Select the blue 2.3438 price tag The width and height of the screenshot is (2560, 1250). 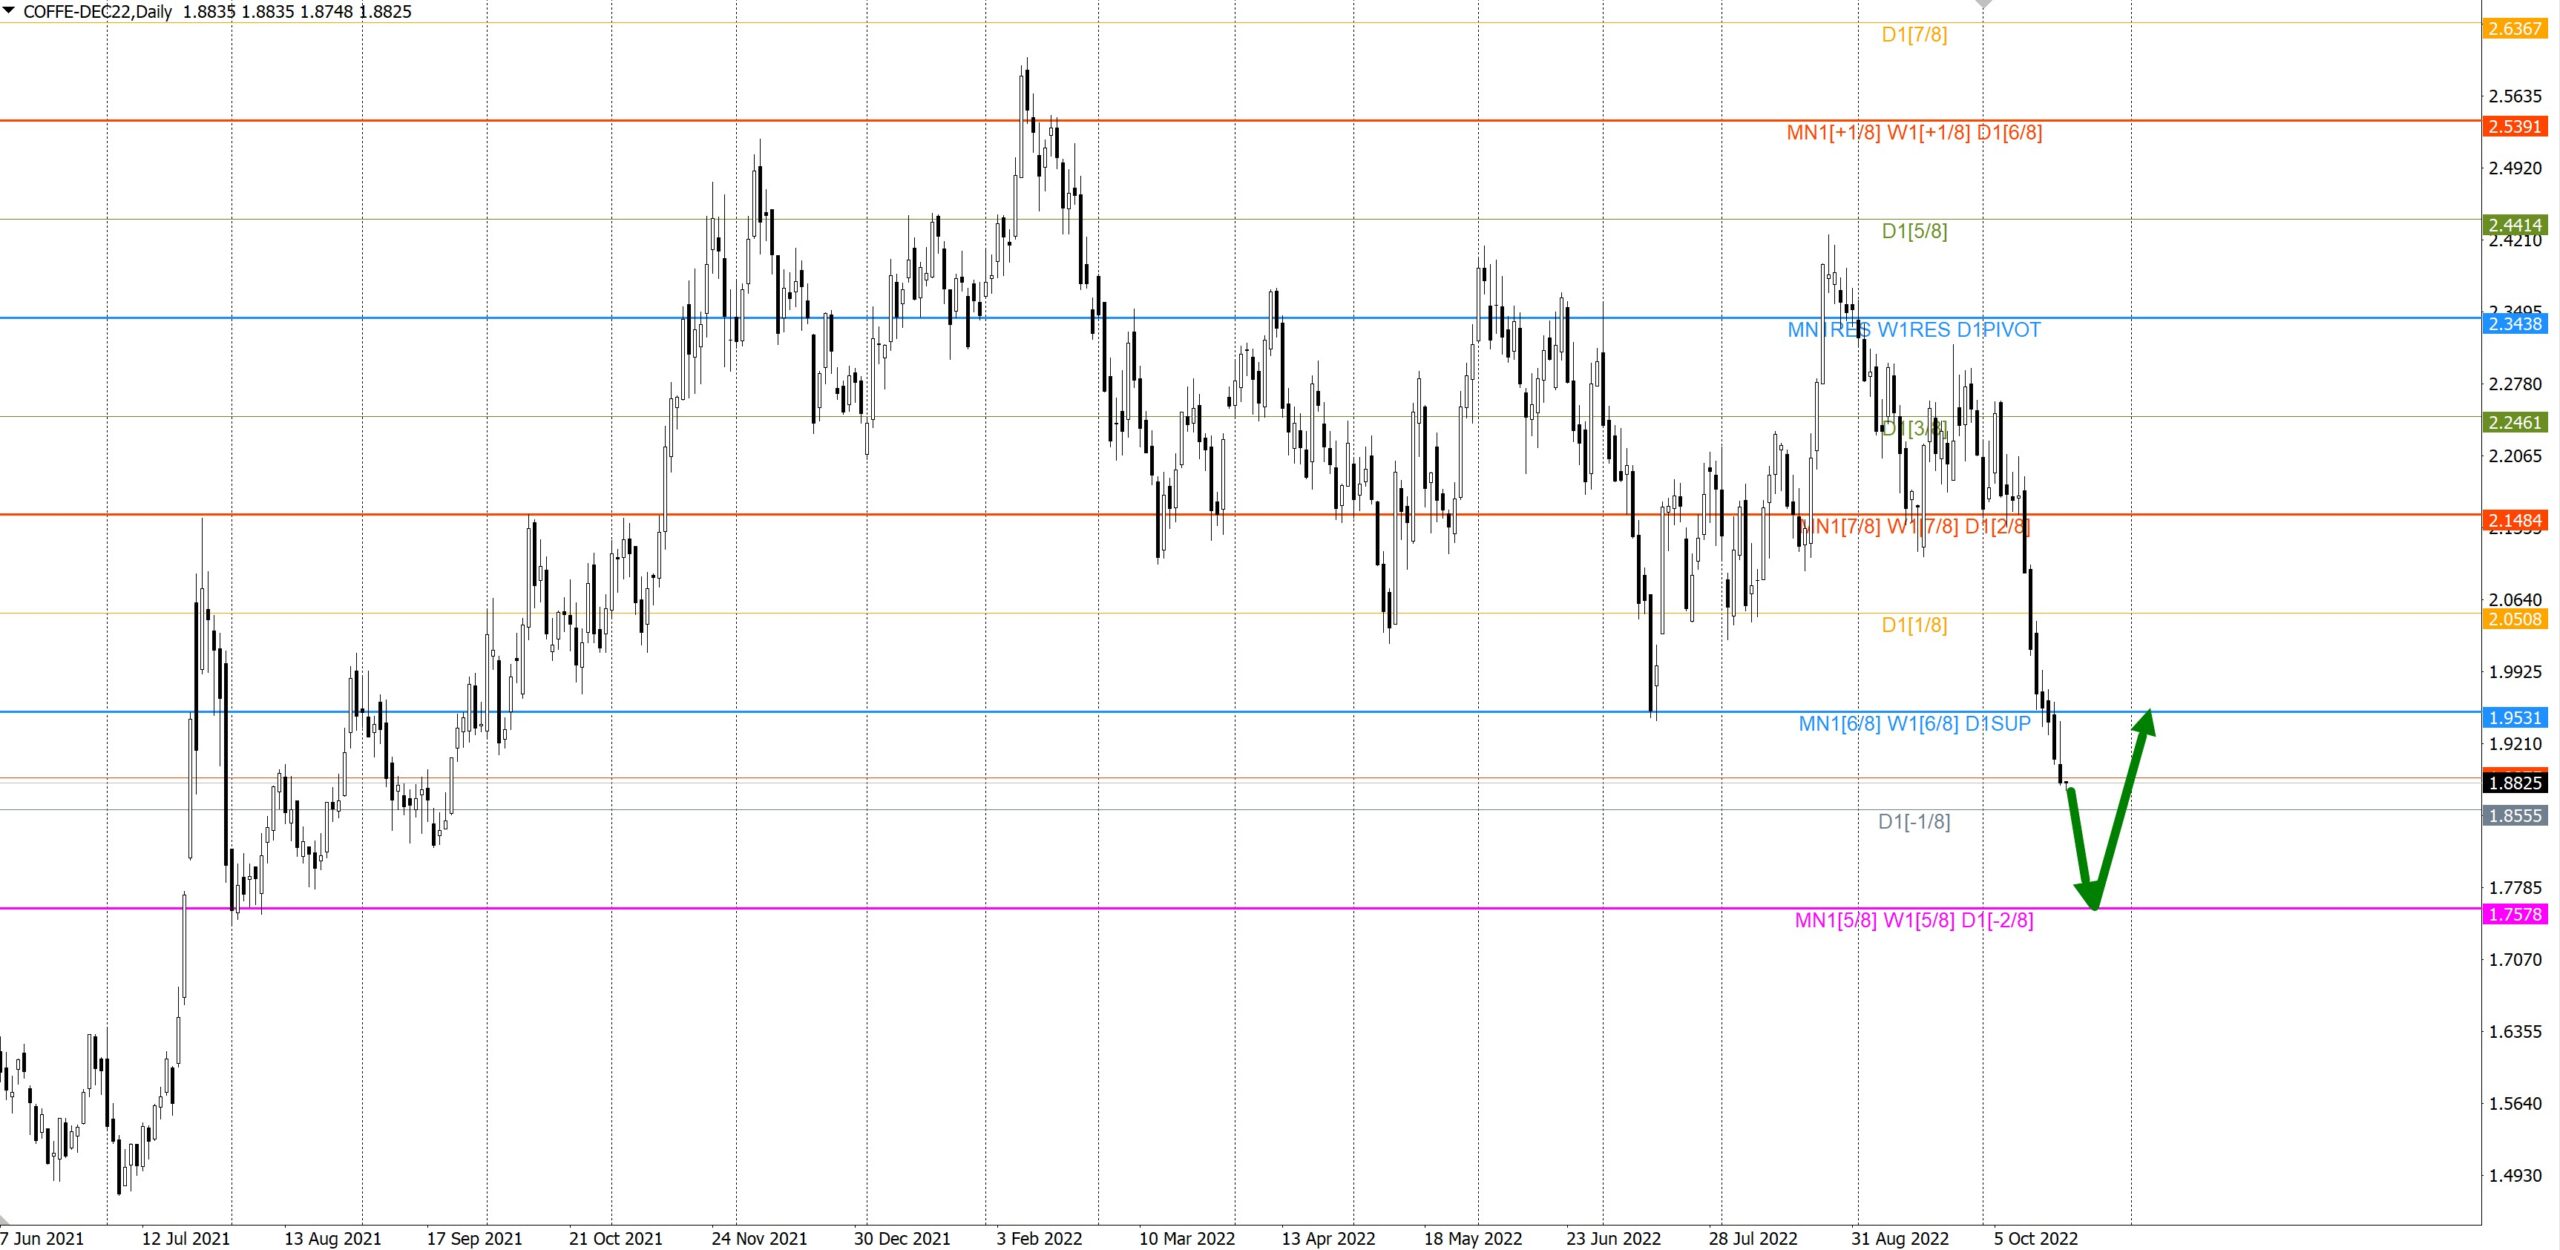coord(2515,323)
